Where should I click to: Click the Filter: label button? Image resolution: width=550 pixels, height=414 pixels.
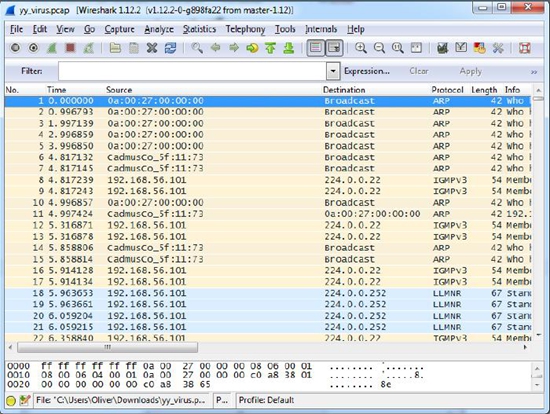pos(32,71)
